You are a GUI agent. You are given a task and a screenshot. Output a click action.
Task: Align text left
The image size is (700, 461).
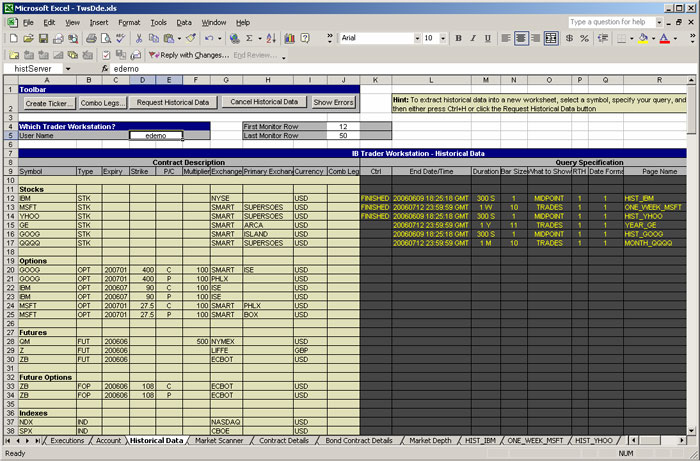point(506,39)
